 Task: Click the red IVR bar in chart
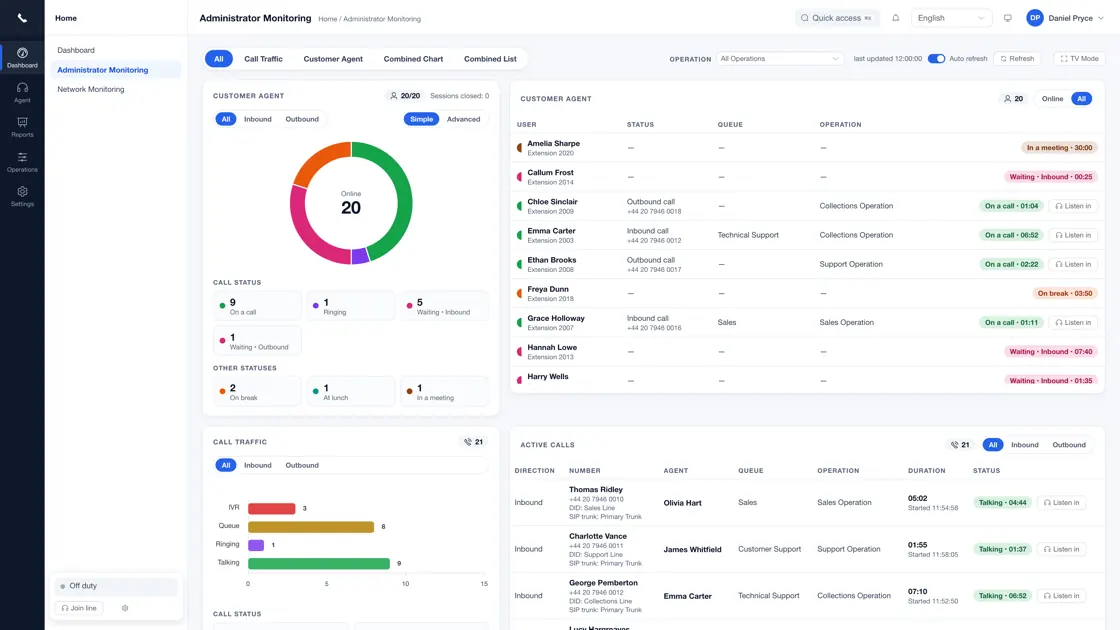[x=271, y=509]
